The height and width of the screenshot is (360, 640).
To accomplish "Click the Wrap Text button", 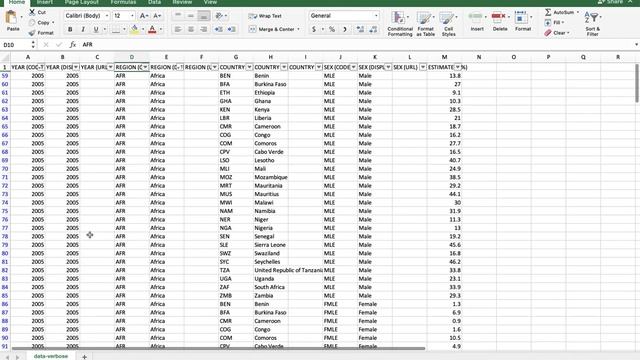I will pyautogui.click(x=265, y=16).
